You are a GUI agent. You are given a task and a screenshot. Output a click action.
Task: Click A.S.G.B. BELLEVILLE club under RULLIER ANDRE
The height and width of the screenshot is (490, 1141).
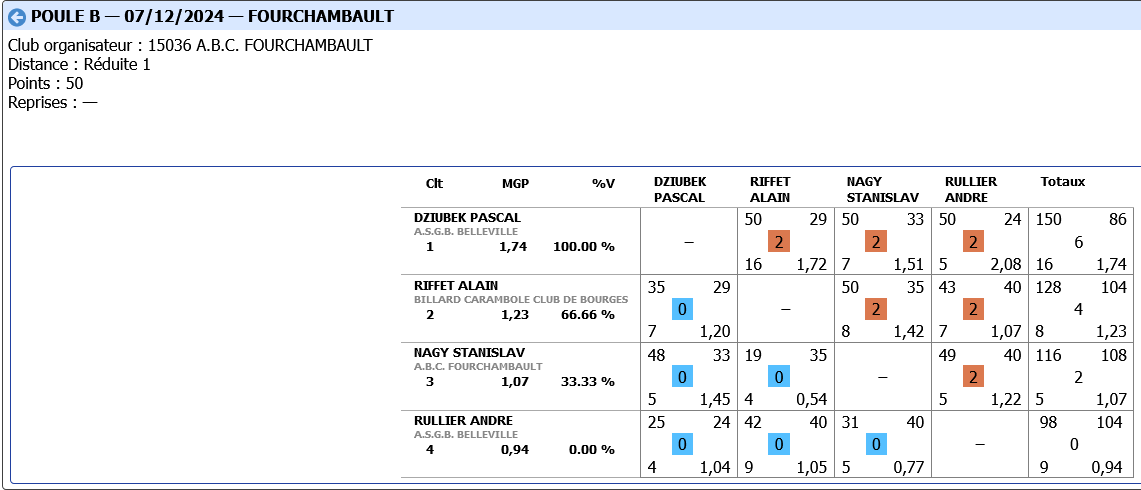(466, 434)
